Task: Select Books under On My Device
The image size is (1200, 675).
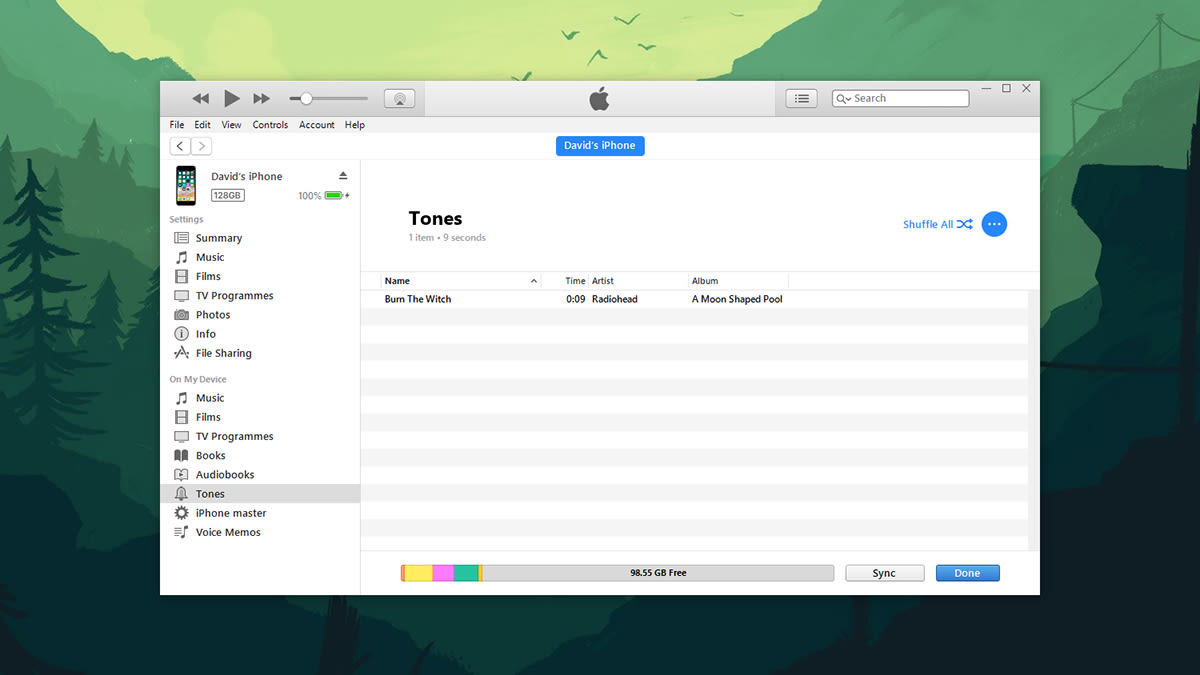Action: click(x=211, y=455)
